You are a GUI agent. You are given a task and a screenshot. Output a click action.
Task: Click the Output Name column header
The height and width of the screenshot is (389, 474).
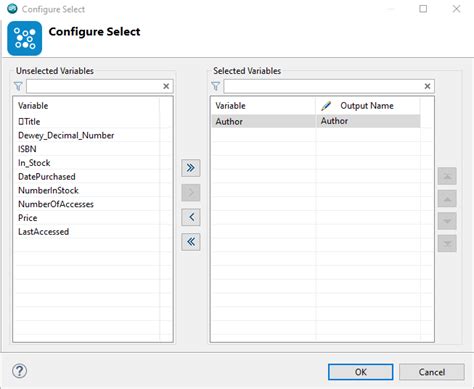tap(367, 106)
